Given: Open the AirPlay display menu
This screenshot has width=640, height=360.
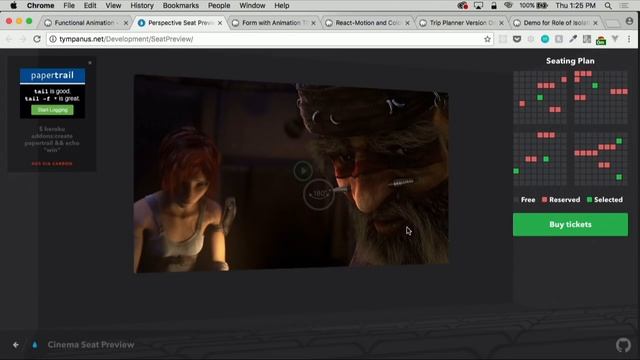Looking at the screenshot, I should (478, 6).
